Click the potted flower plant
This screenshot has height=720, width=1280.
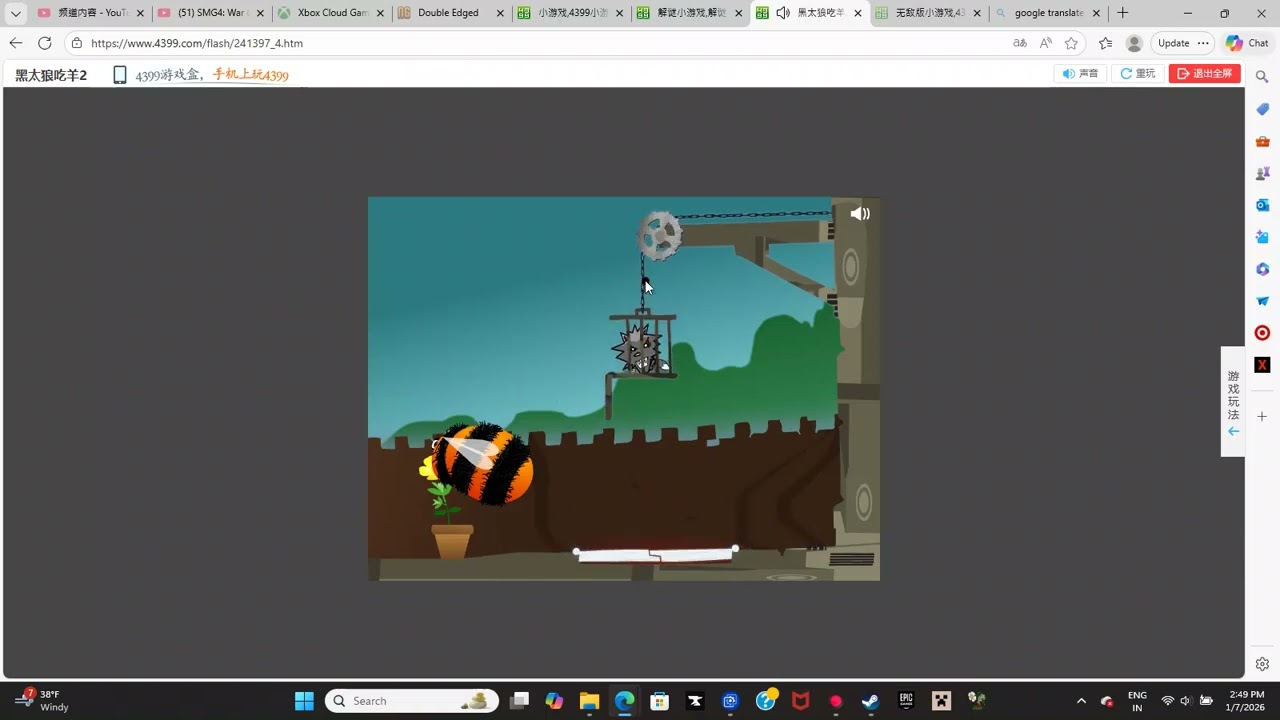pos(449,518)
